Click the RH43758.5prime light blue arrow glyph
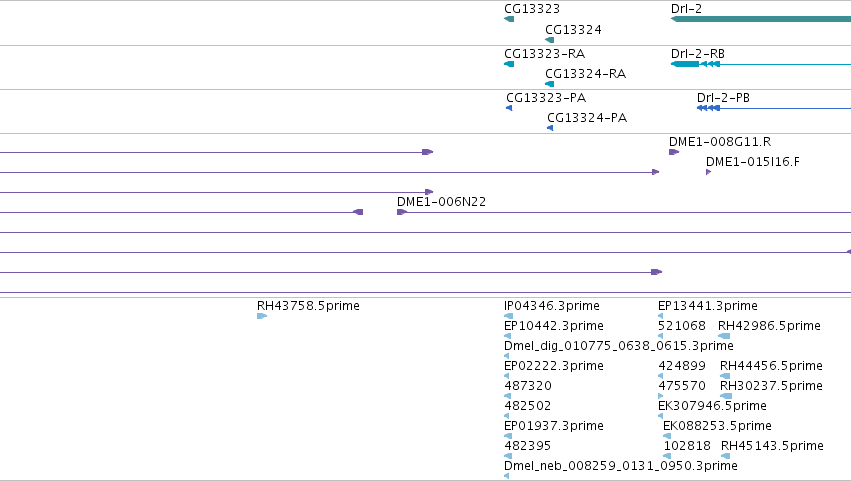The width and height of the screenshot is (851, 481). [262, 316]
